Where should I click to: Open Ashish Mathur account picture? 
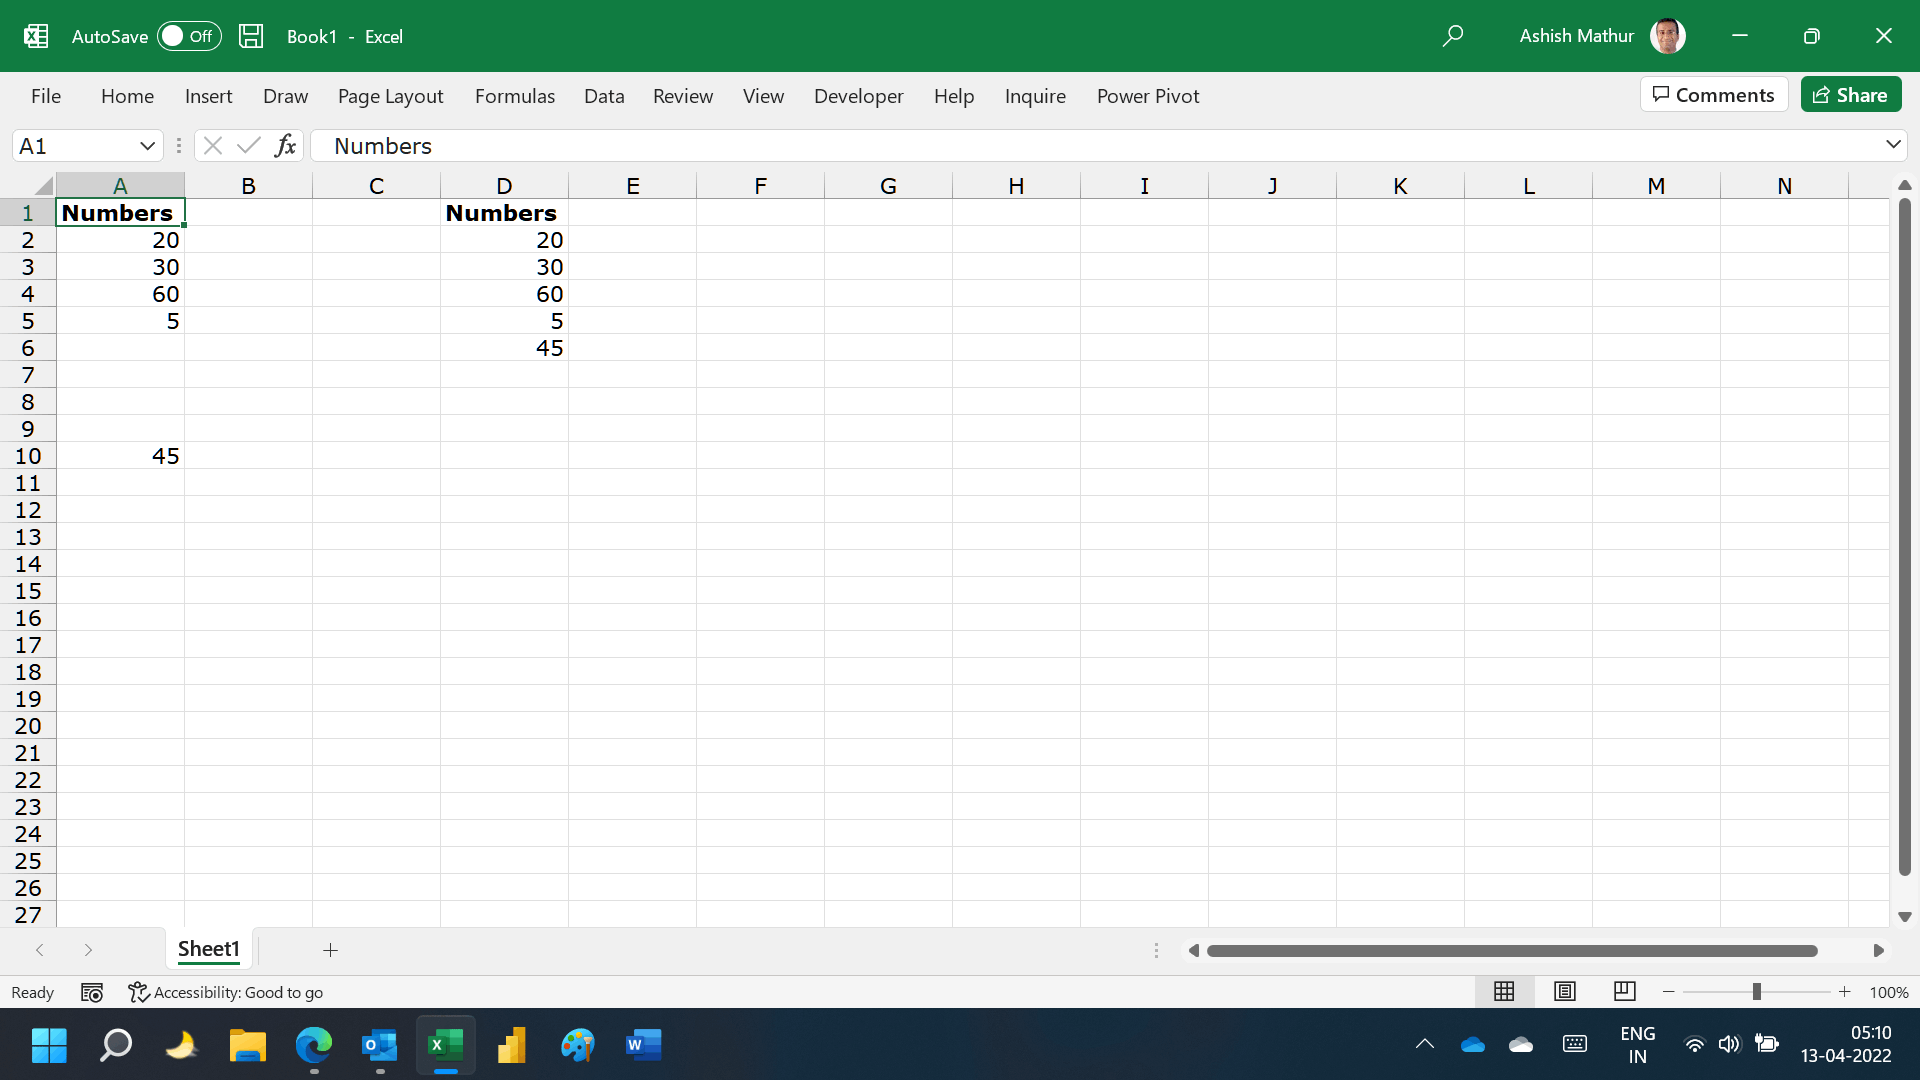1667,36
